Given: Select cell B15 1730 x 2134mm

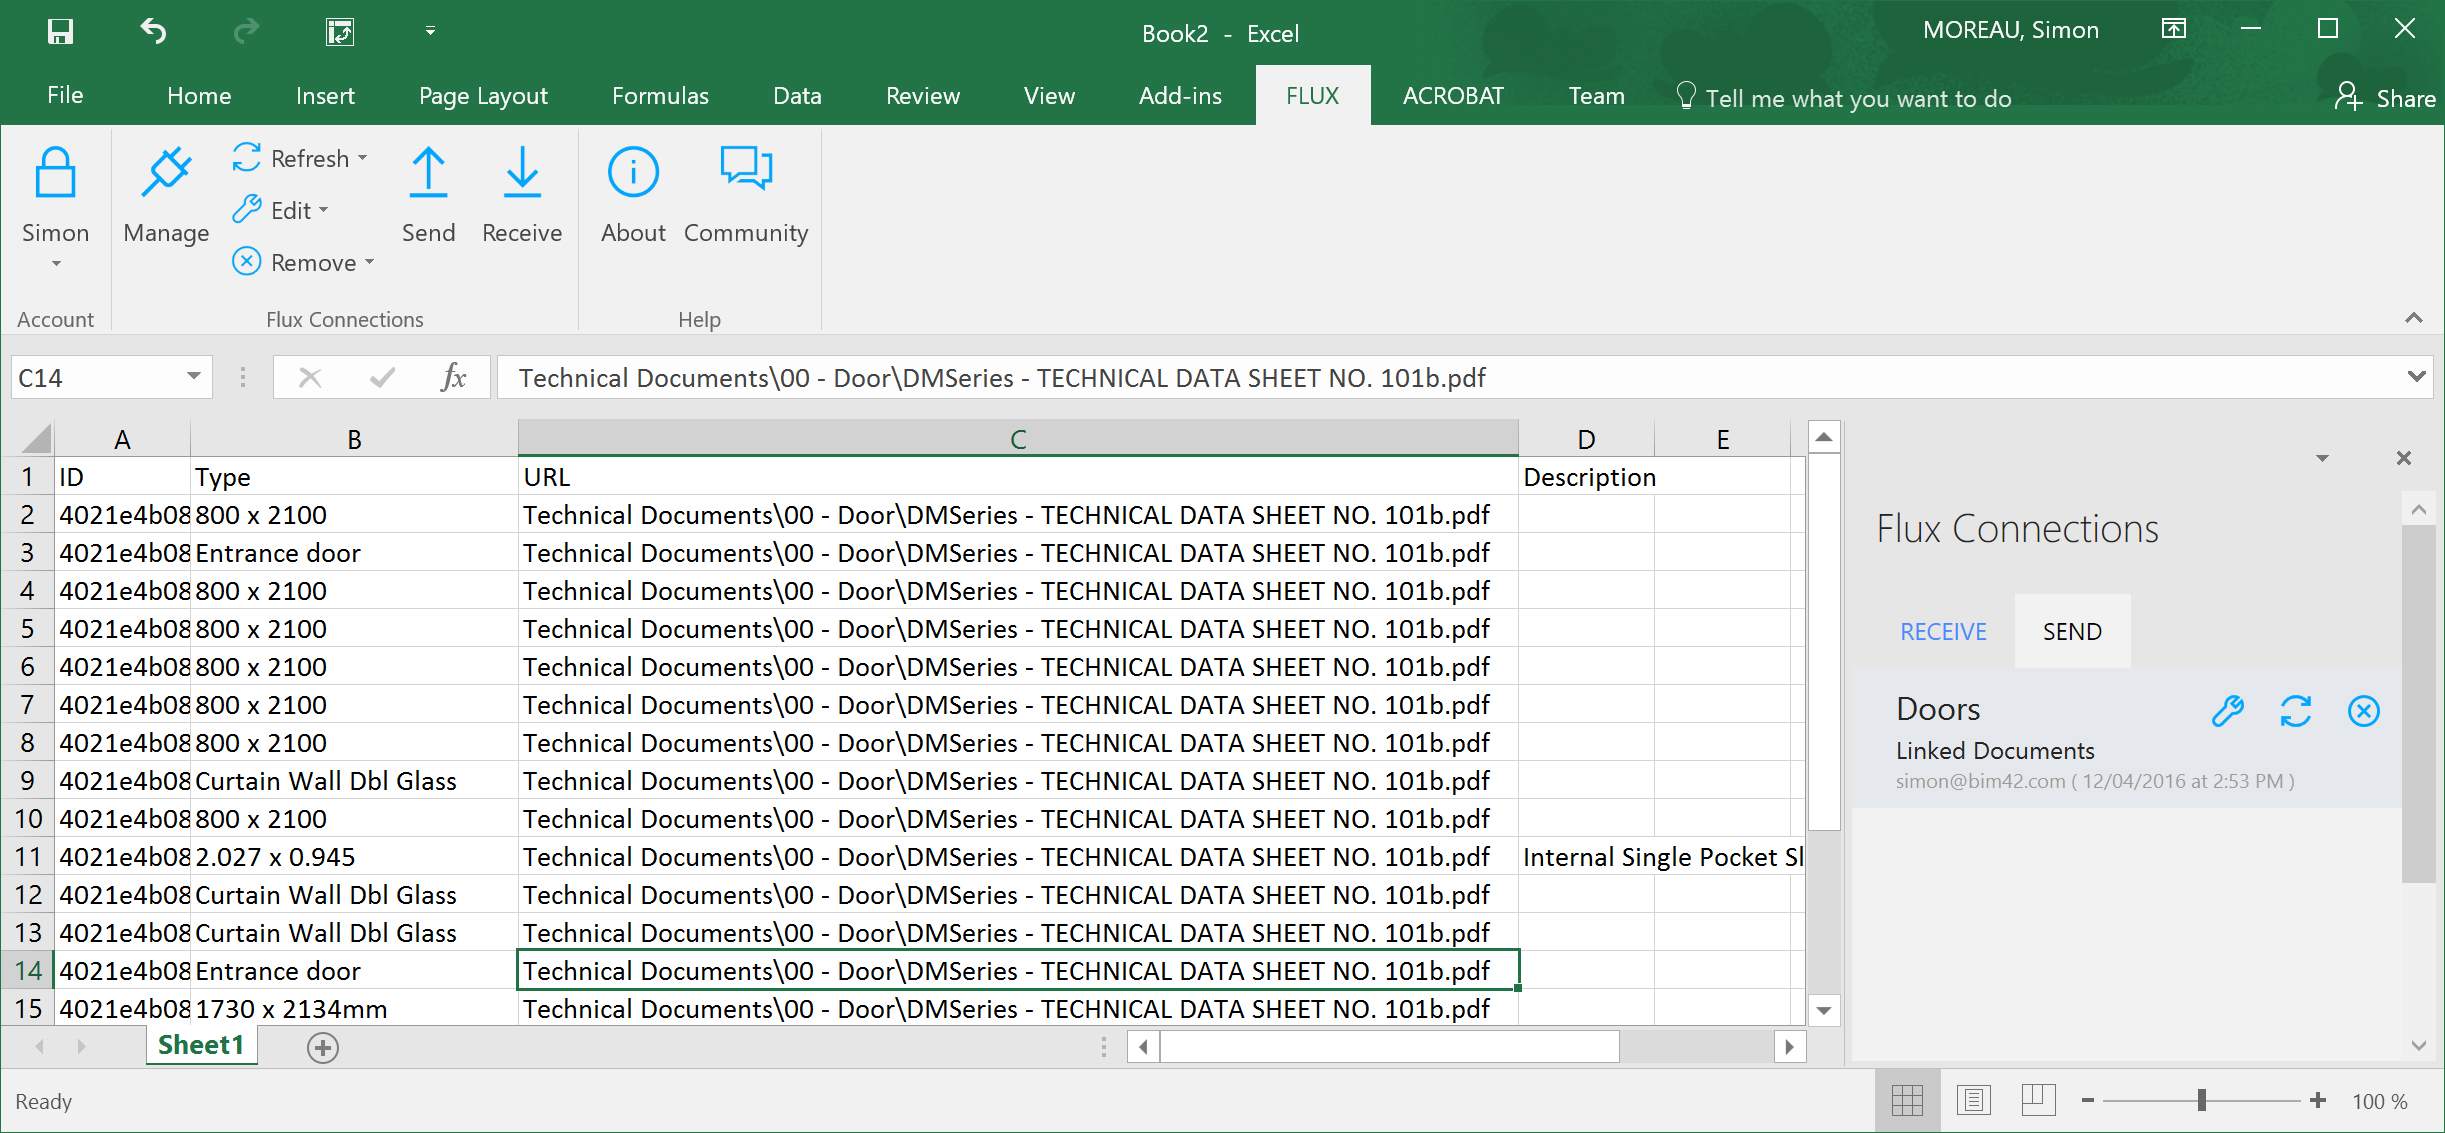Looking at the screenshot, I should [354, 1008].
